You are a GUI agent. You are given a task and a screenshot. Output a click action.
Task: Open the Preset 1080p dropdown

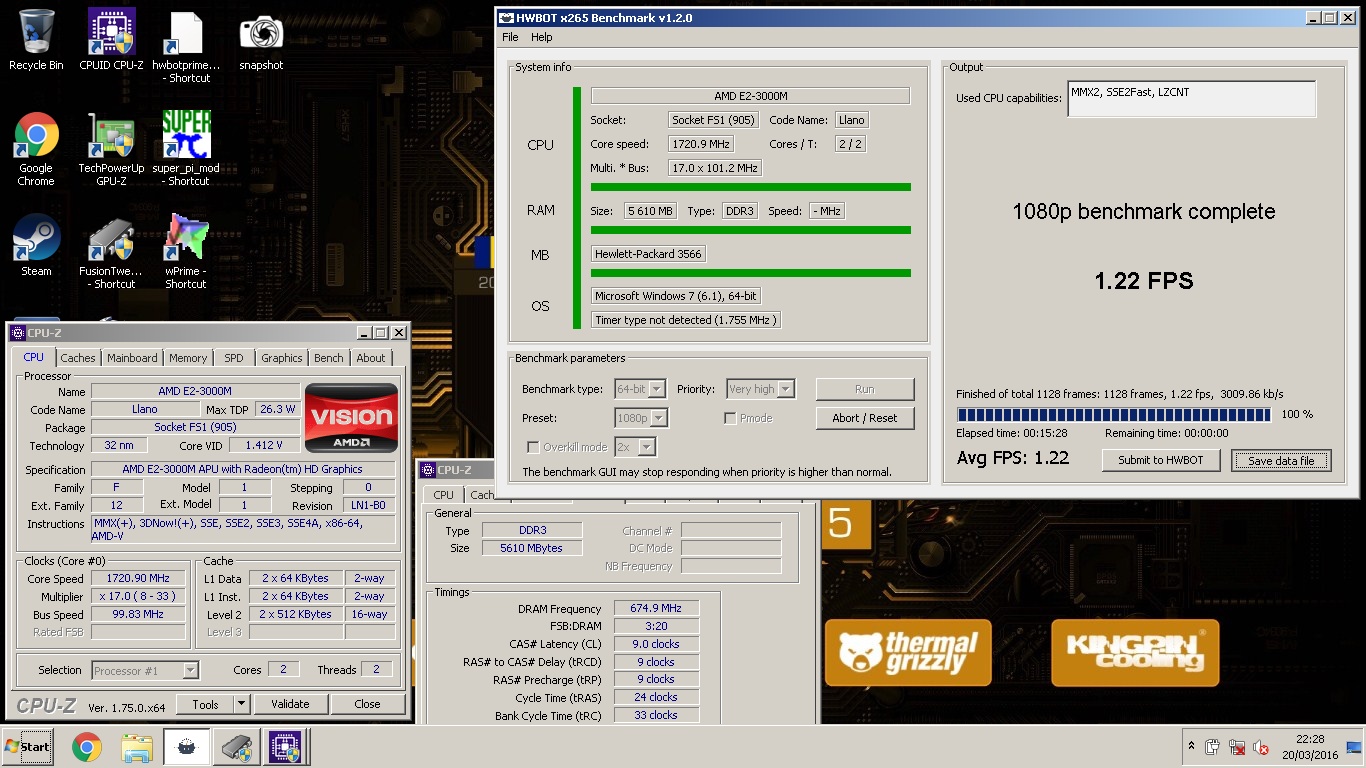pos(641,418)
